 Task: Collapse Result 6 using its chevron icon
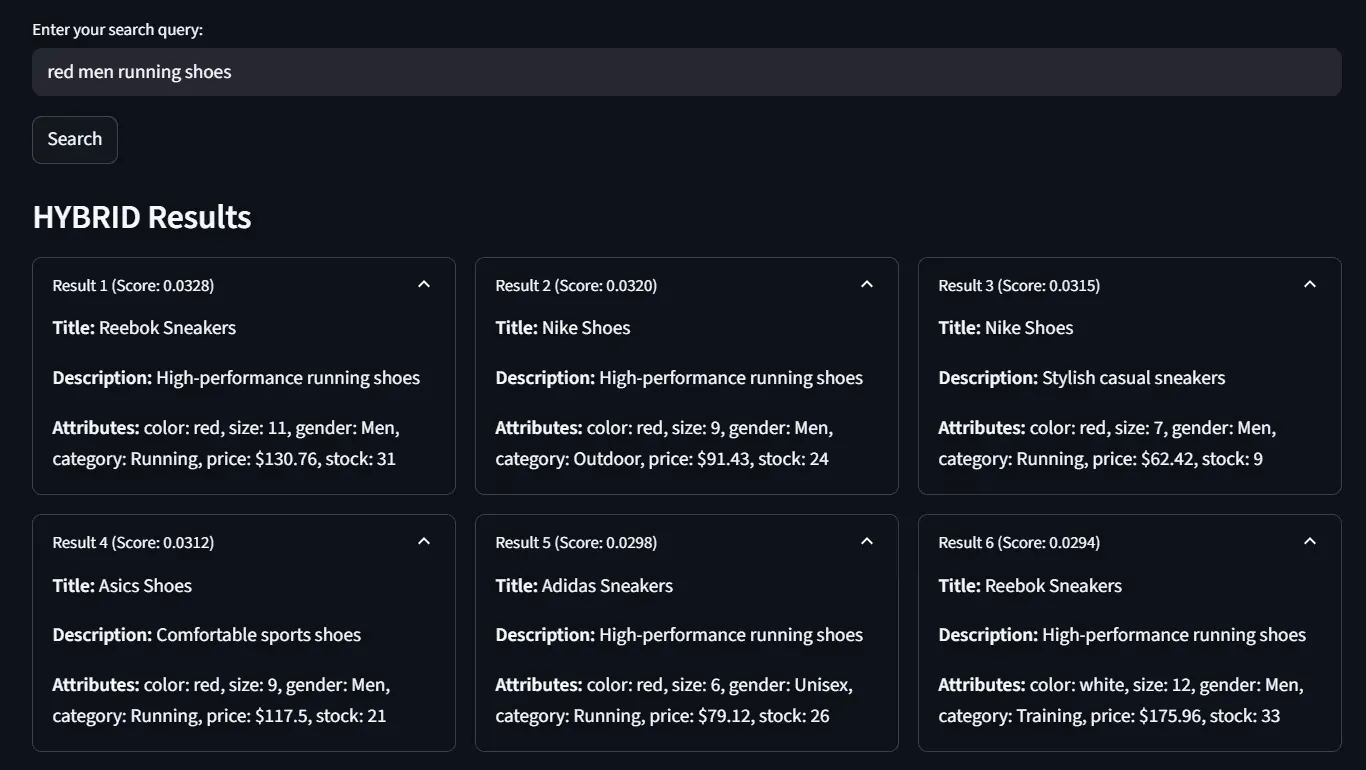[x=1310, y=542]
